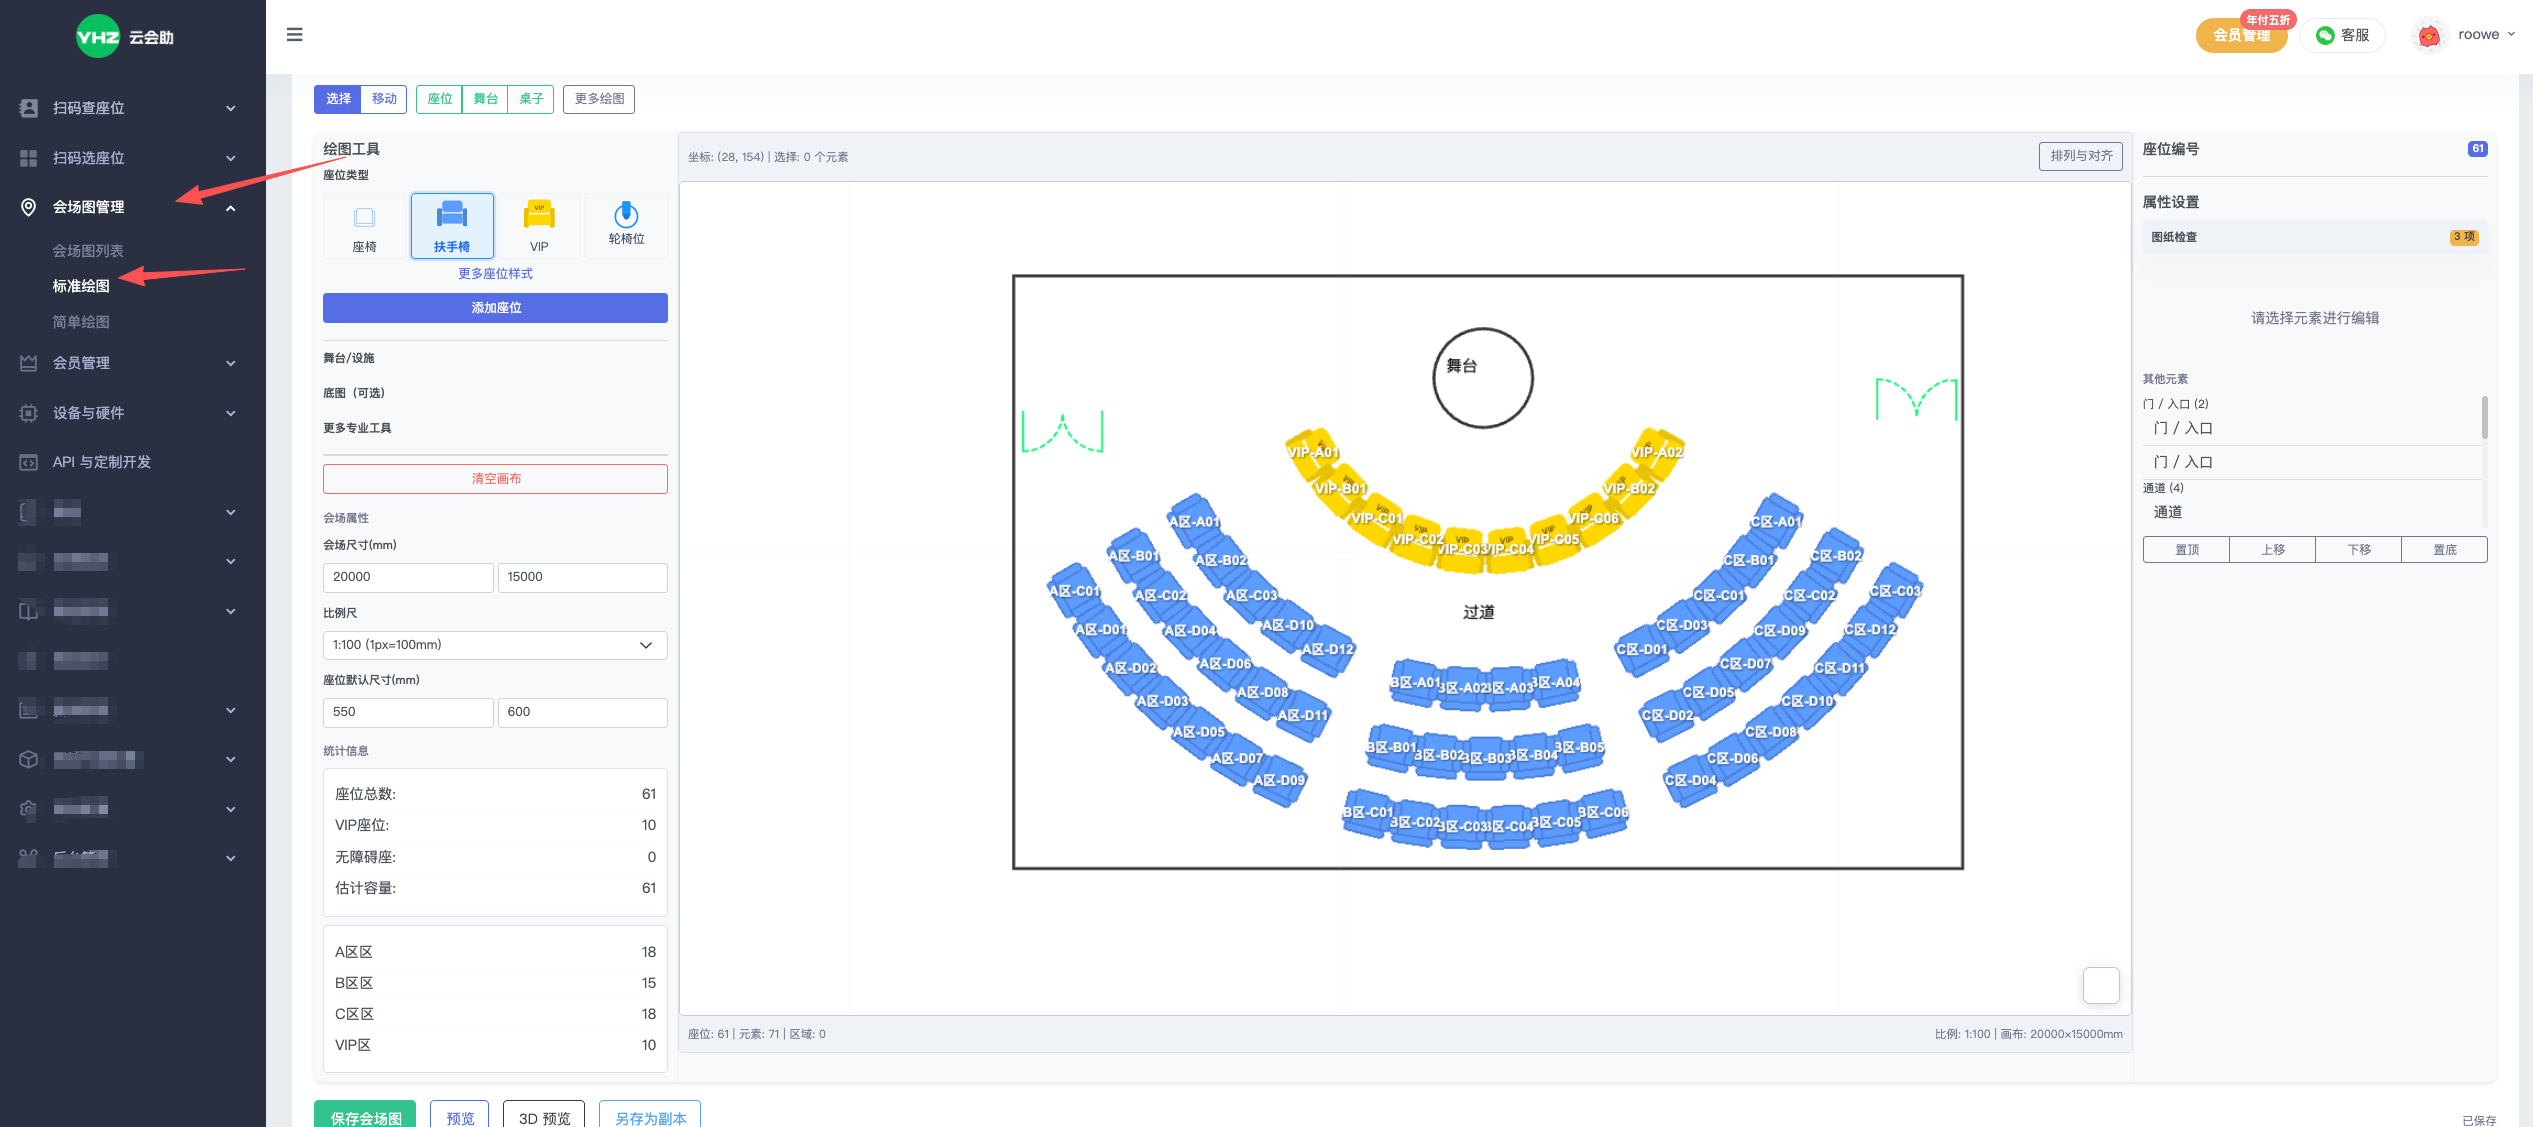Open 会场图列表 in the sidebar
2533x1127 pixels.
point(88,251)
